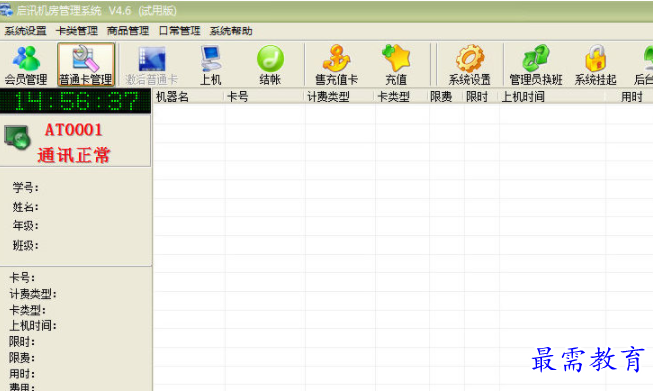
Task: Click the 计费类型 label in left panel
Action: 33,294
